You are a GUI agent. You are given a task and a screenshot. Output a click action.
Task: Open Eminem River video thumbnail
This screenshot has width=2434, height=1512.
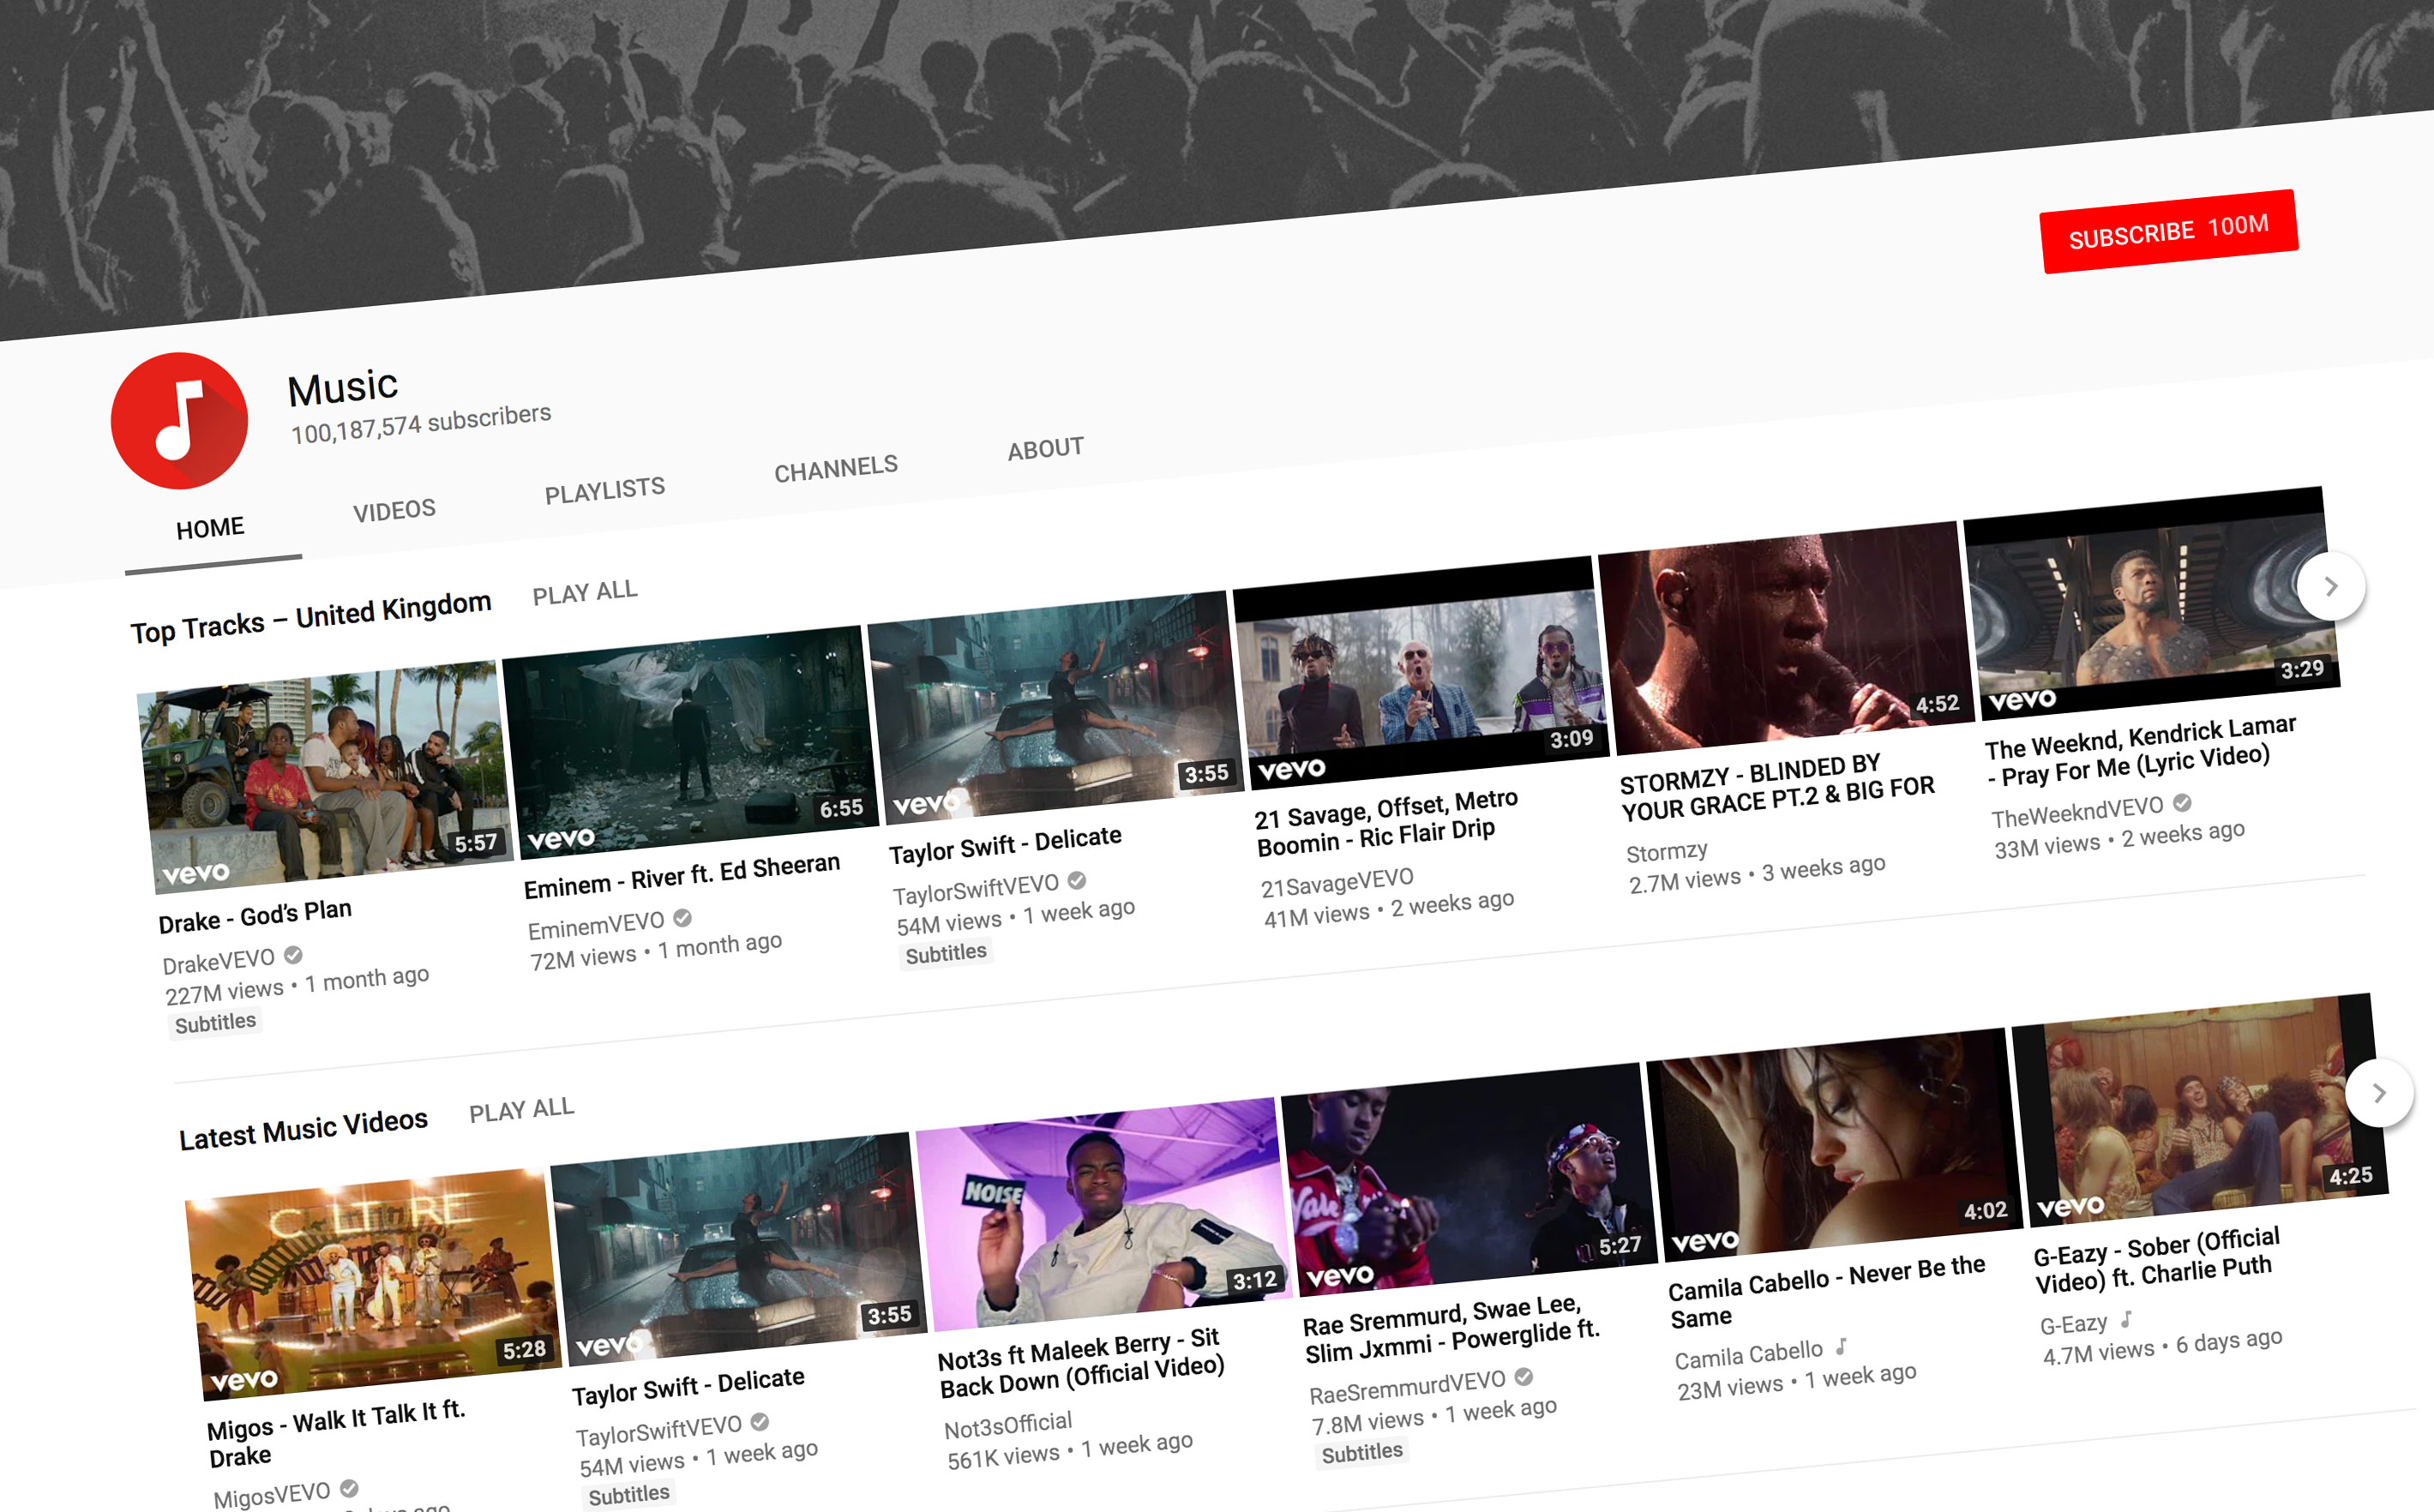[690, 742]
